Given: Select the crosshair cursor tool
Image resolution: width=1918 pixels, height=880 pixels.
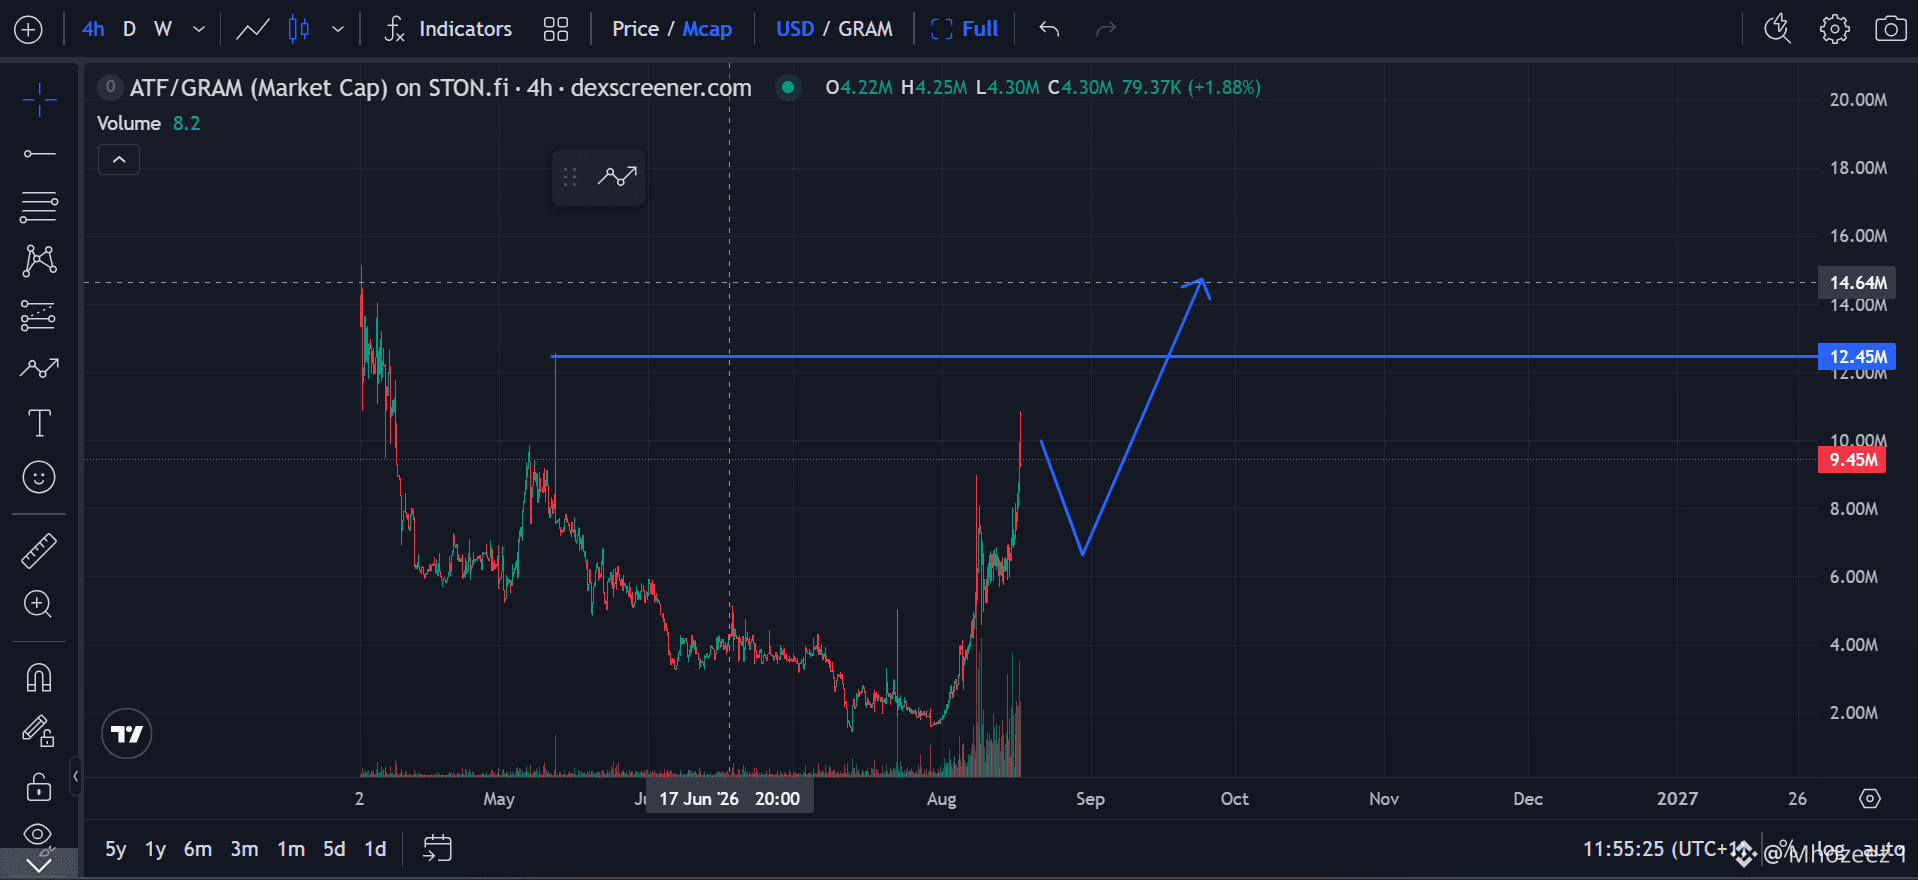Looking at the screenshot, I should click(39, 99).
